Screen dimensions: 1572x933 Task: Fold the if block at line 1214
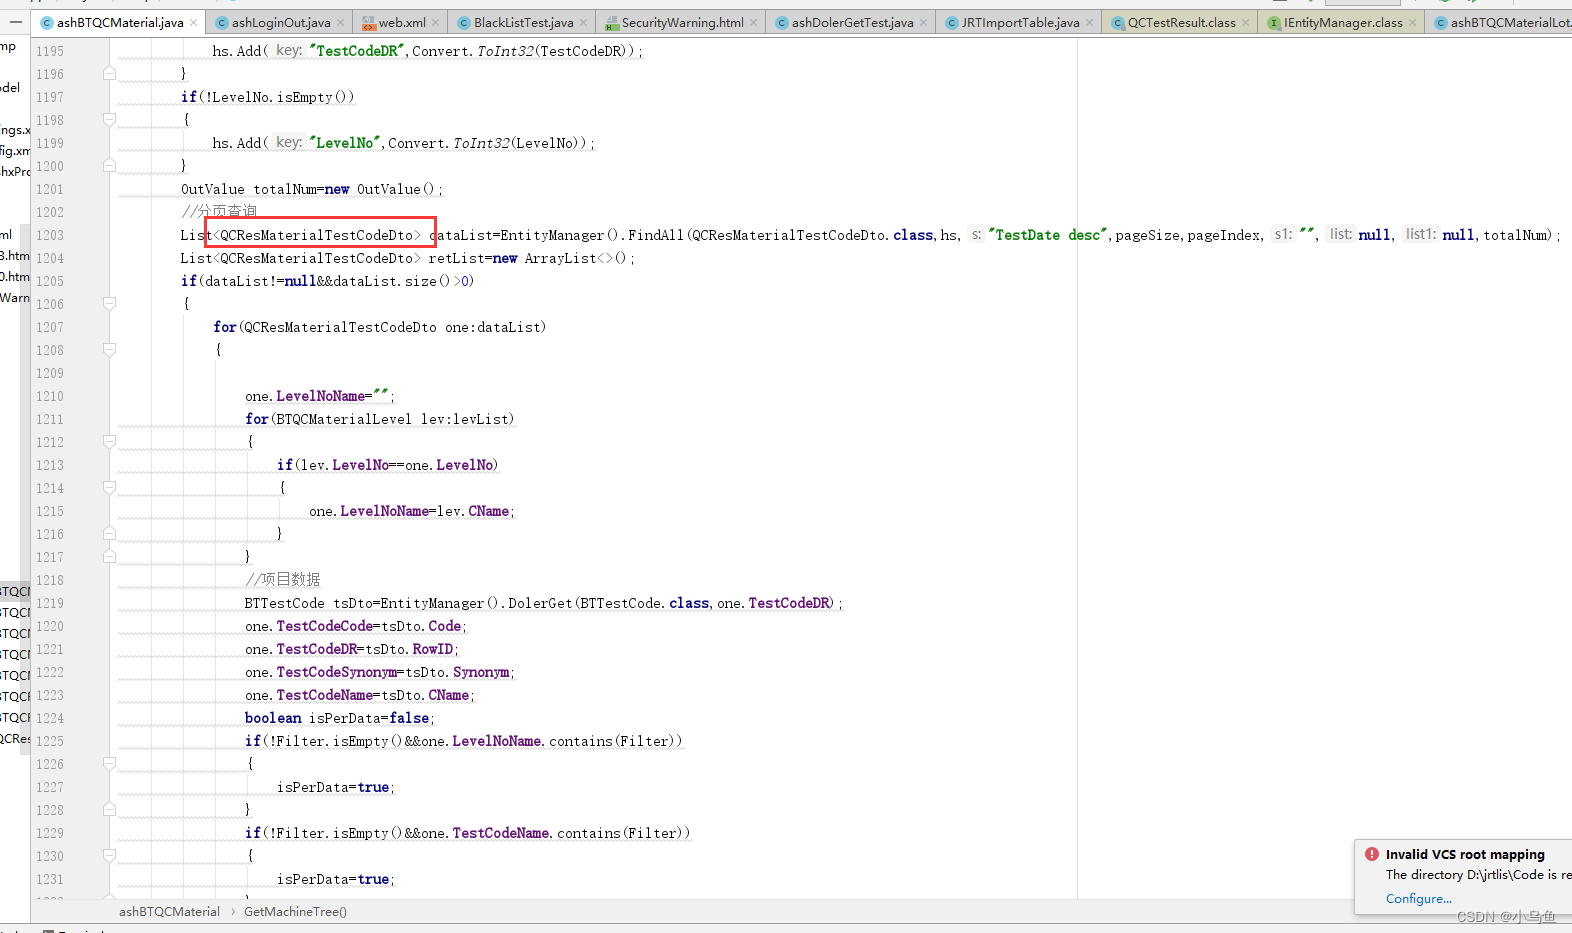click(x=110, y=487)
